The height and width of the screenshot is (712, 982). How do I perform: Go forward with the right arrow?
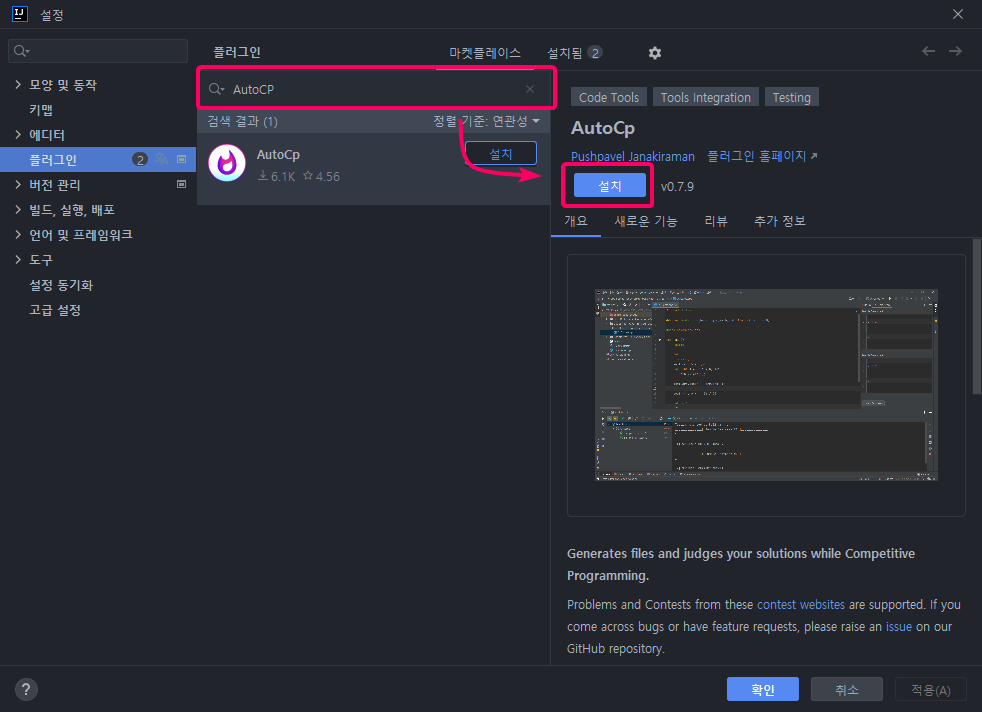955,51
